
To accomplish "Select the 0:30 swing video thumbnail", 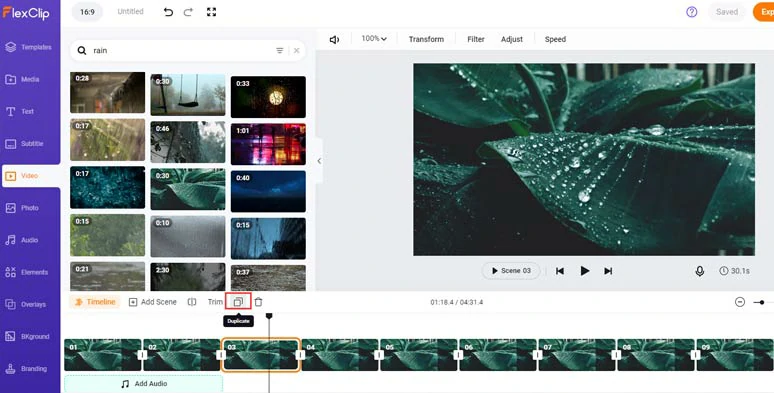I will [188, 95].
